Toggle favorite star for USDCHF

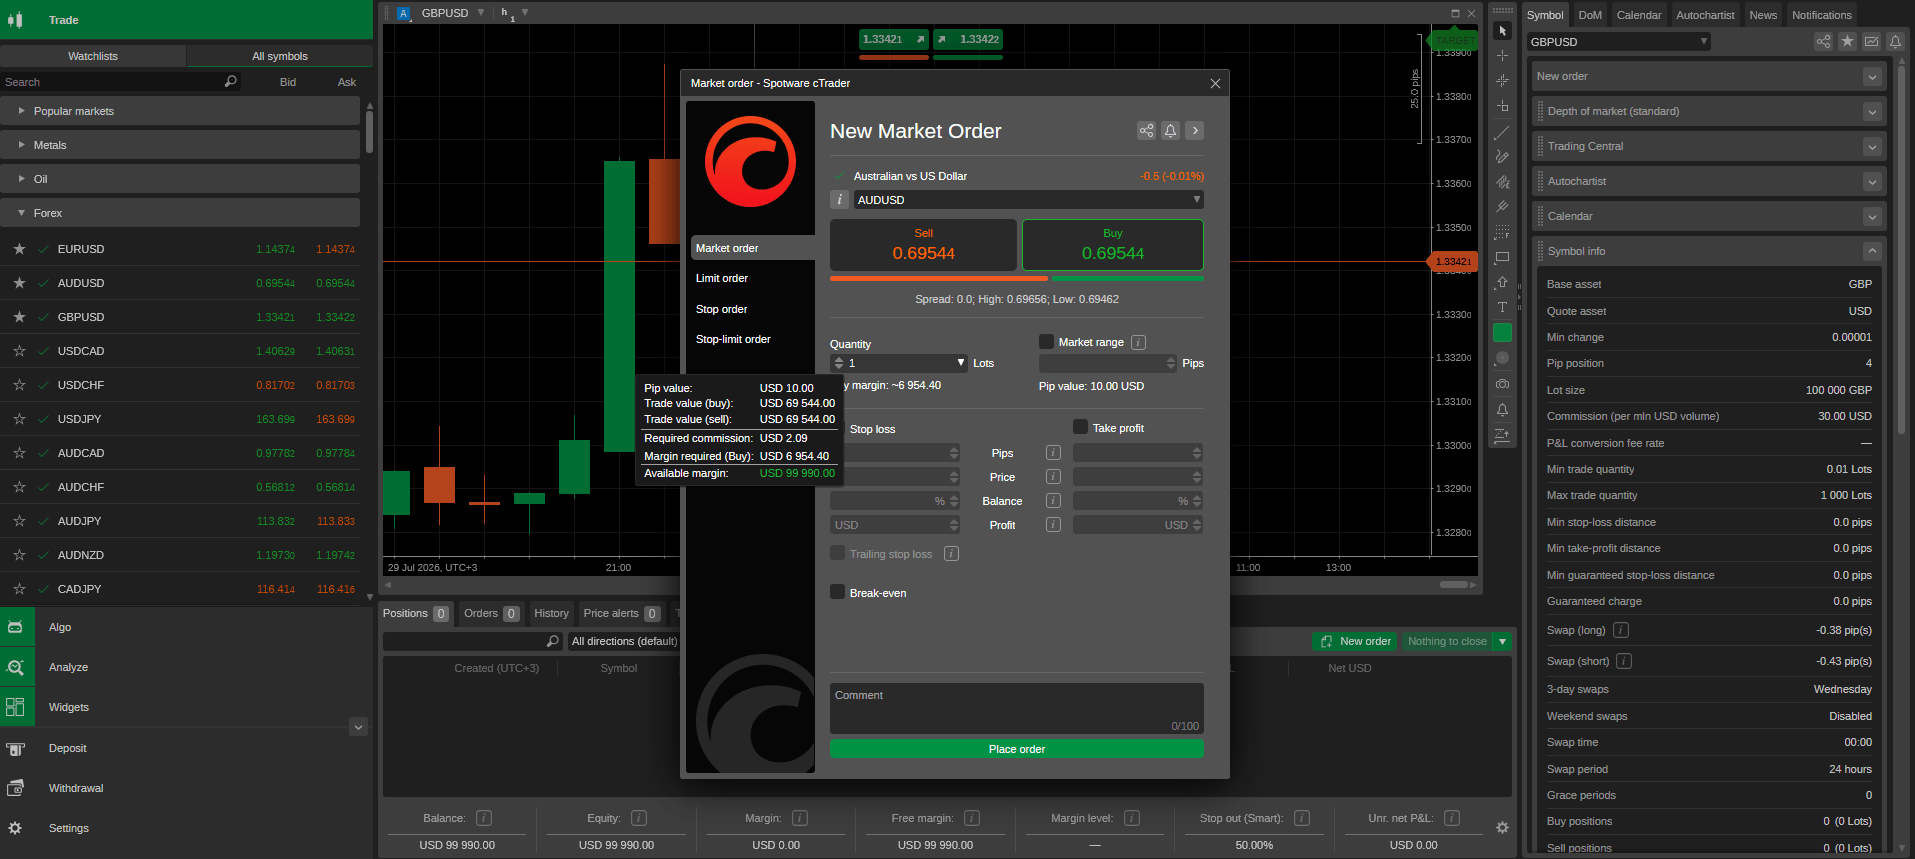point(19,385)
